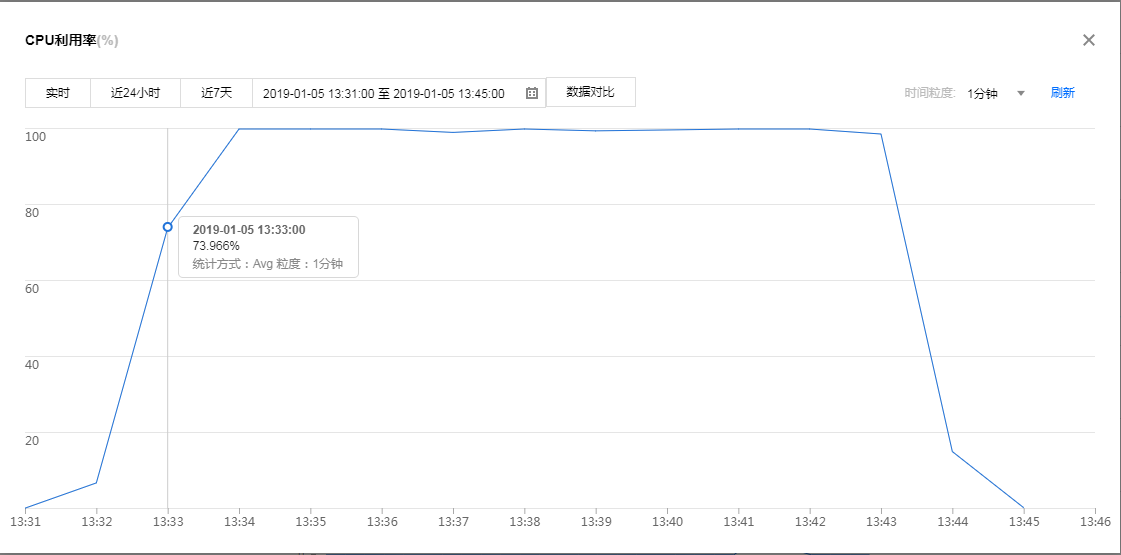Select the 近7天 time range

216,93
